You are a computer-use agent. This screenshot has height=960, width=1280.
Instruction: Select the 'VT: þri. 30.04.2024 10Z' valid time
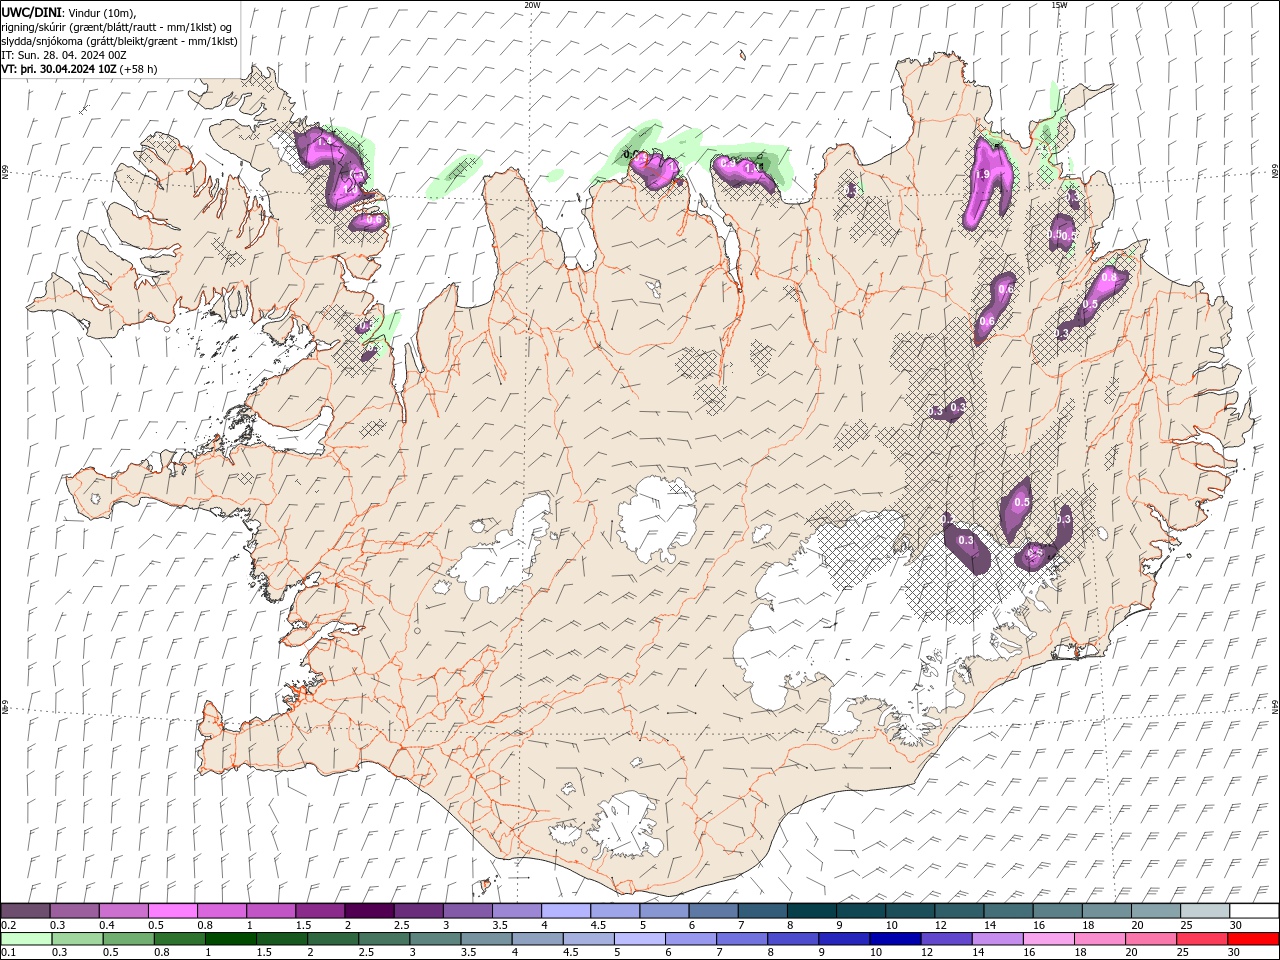[x=59, y=69]
